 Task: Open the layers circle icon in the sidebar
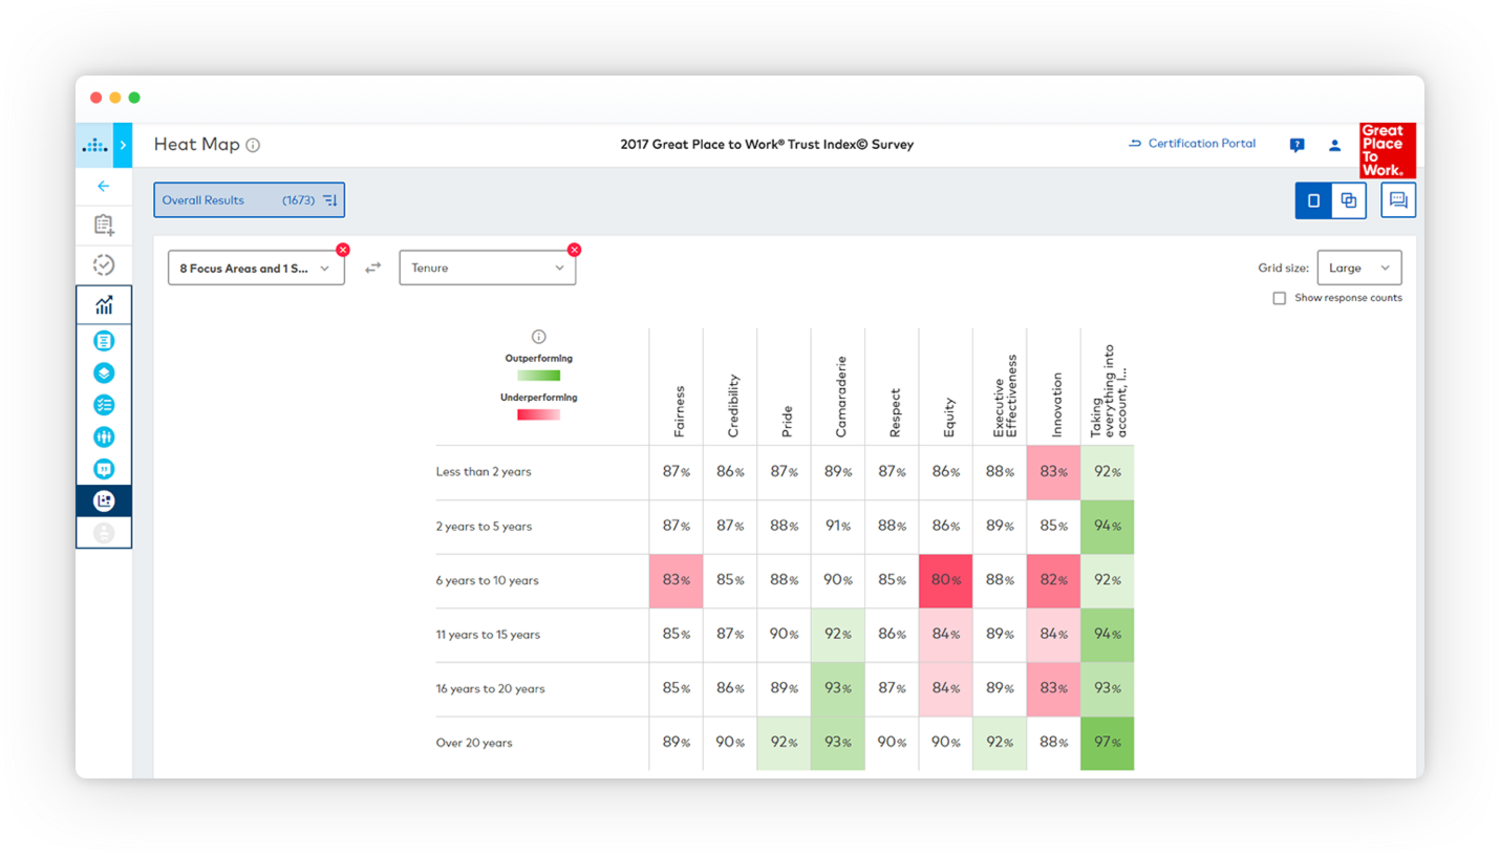[104, 373]
